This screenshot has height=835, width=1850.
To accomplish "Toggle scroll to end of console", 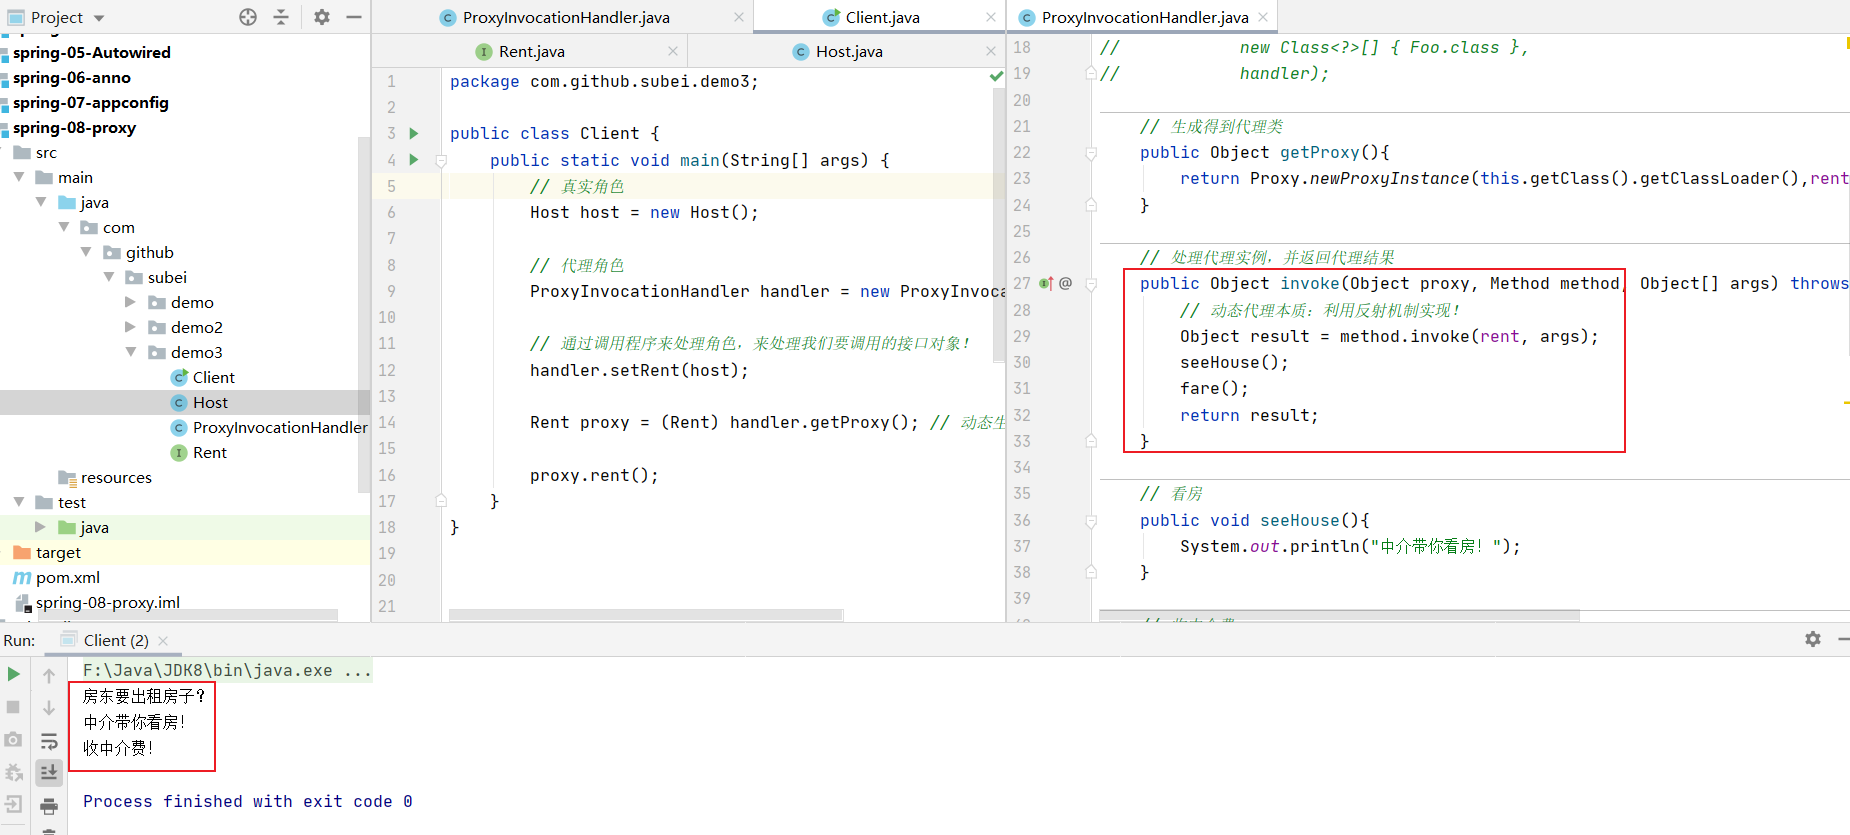I will [48, 772].
